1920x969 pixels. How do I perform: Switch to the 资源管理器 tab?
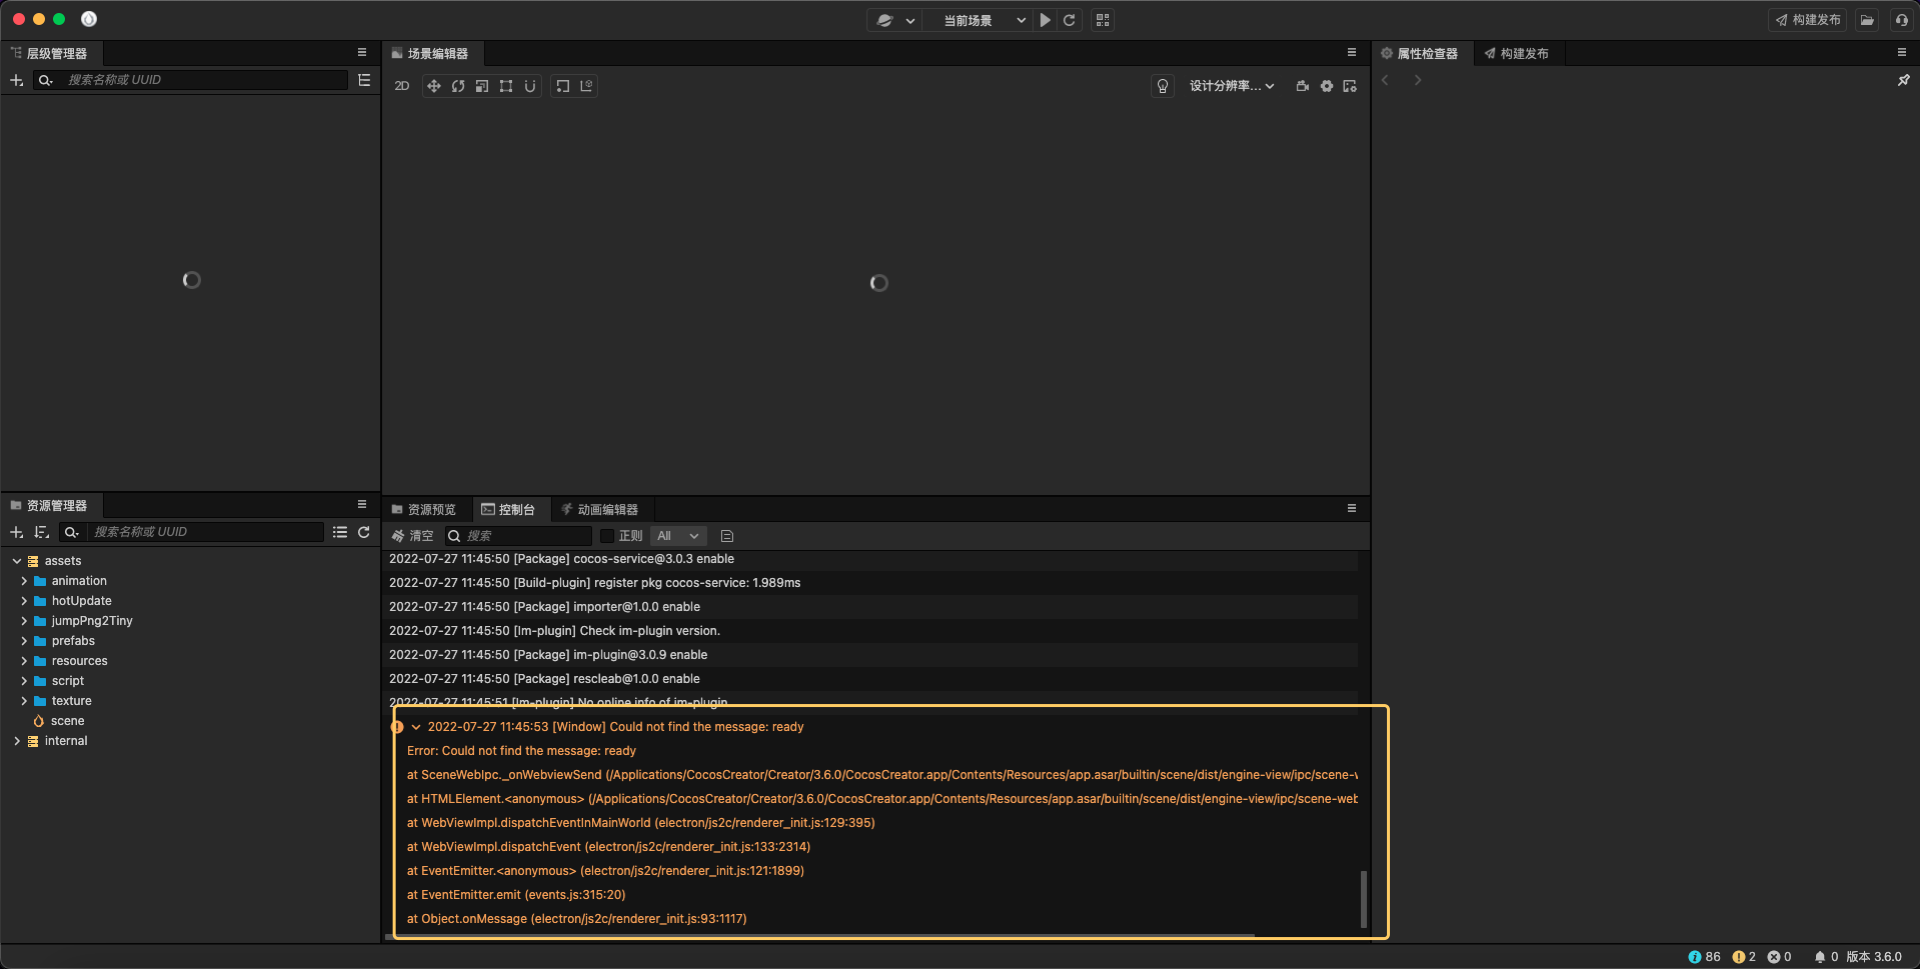tap(49, 505)
